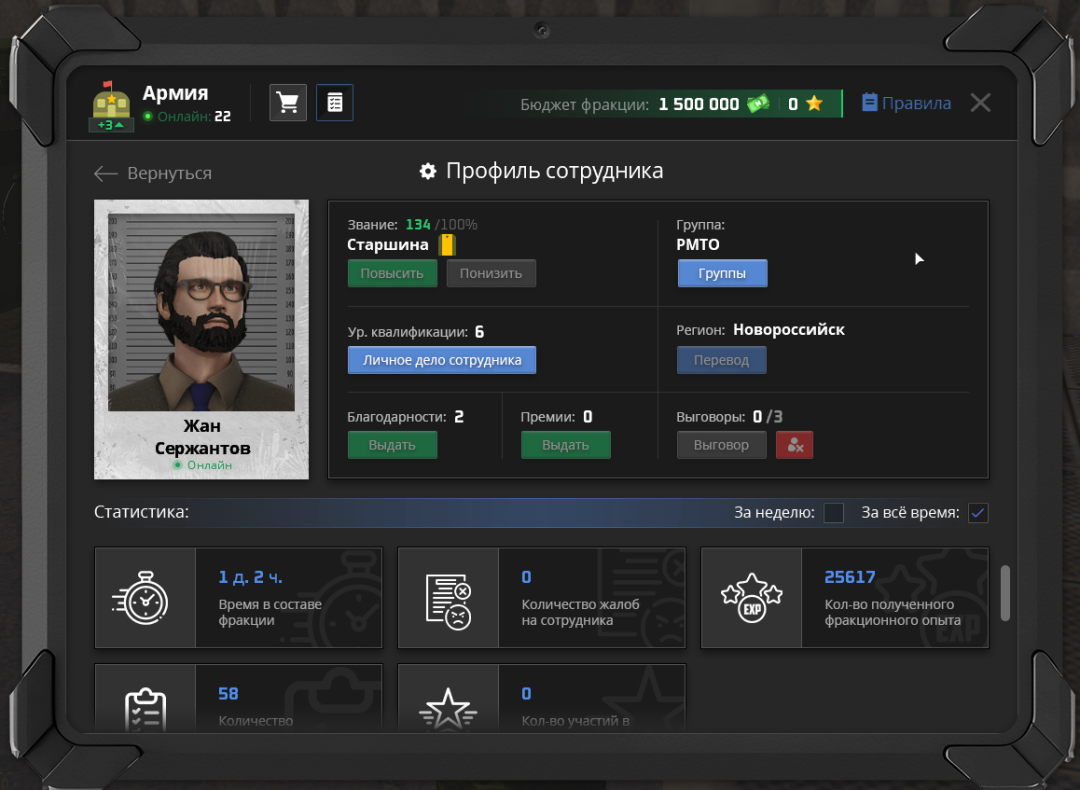Click the stopwatch time-in-faction icon
The width and height of the screenshot is (1080, 790).
[x=141, y=598]
